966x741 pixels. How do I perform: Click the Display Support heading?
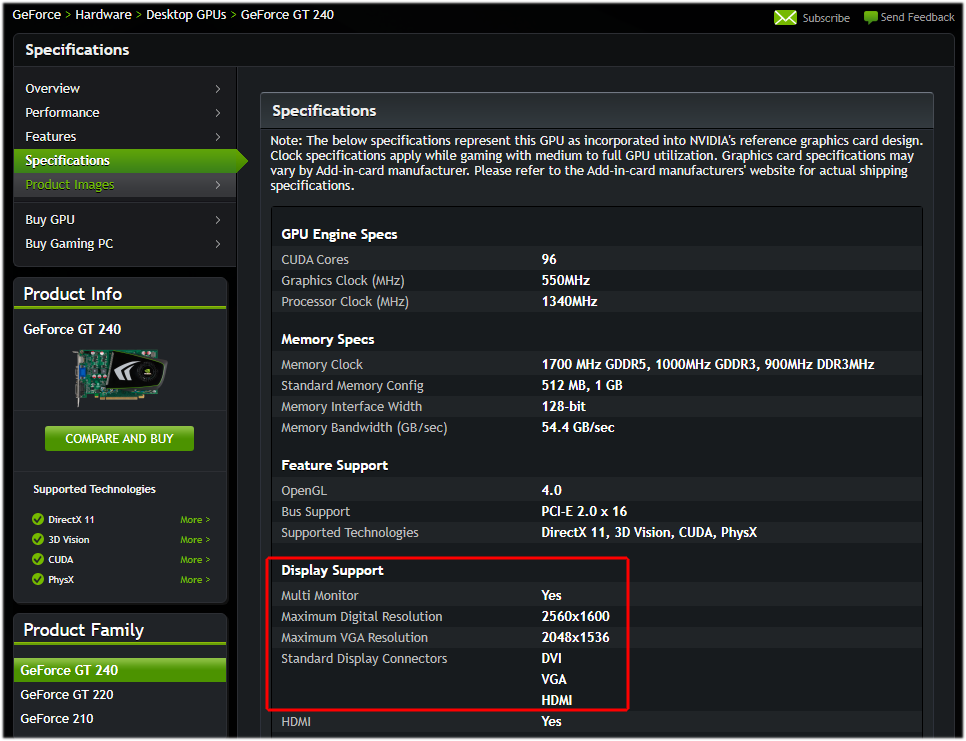click(x=333, y=570)
